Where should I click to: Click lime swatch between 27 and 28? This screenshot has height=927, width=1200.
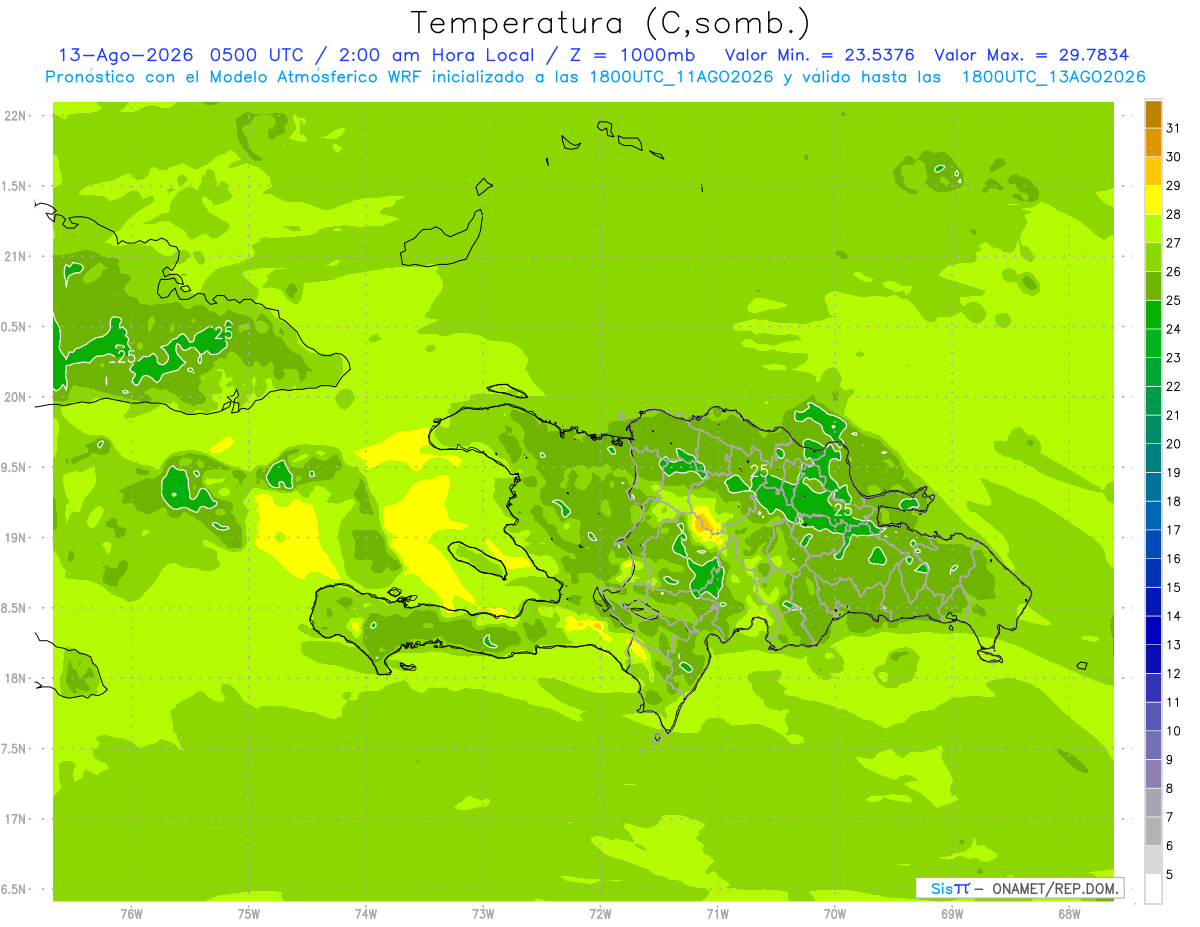(1153, 229)
